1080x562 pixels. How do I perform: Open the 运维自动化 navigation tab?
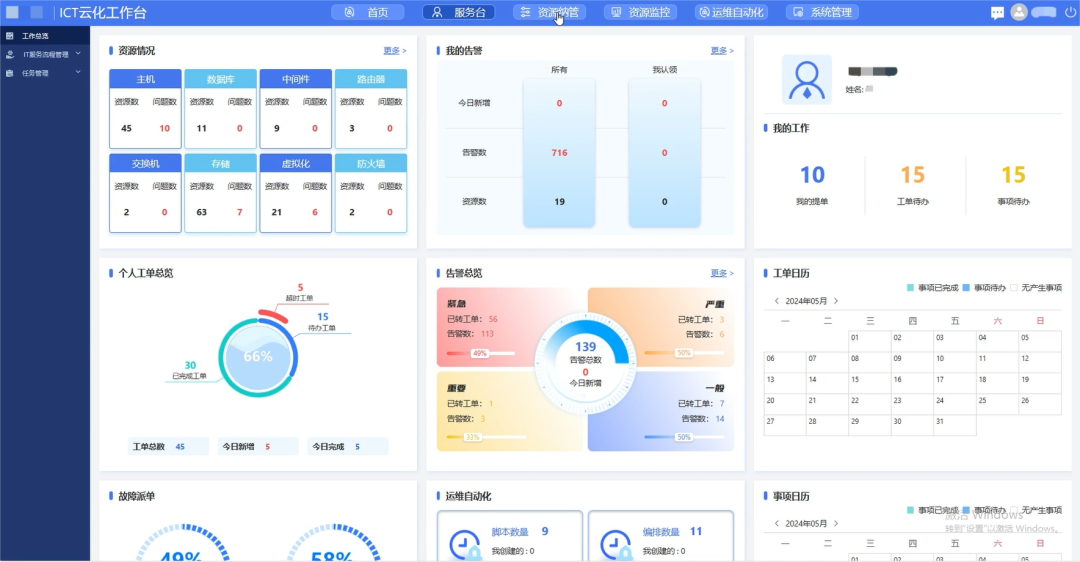click(731, 12)
